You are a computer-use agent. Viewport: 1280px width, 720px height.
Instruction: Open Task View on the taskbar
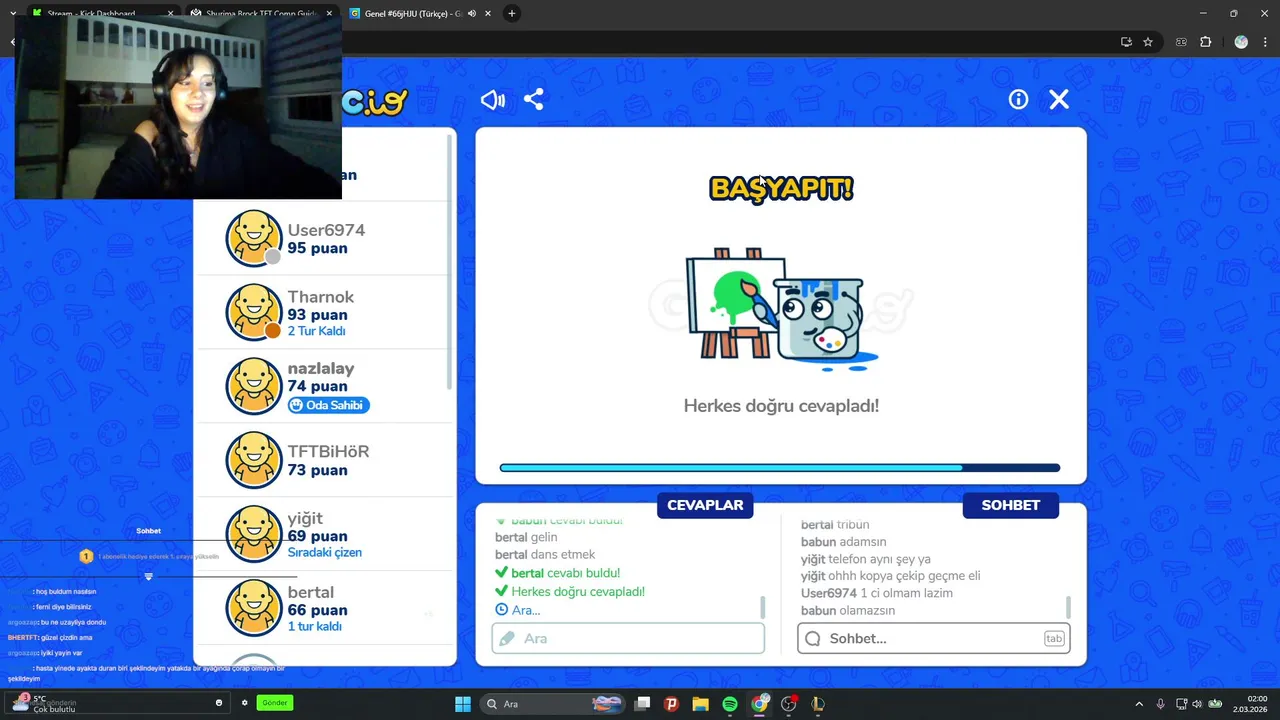pyautogui.click(x=643, y=704)
